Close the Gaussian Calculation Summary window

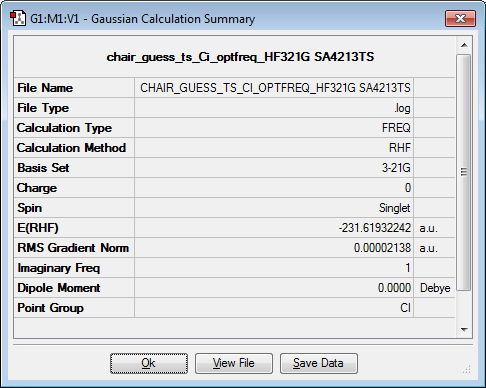[x=460, y=18]
